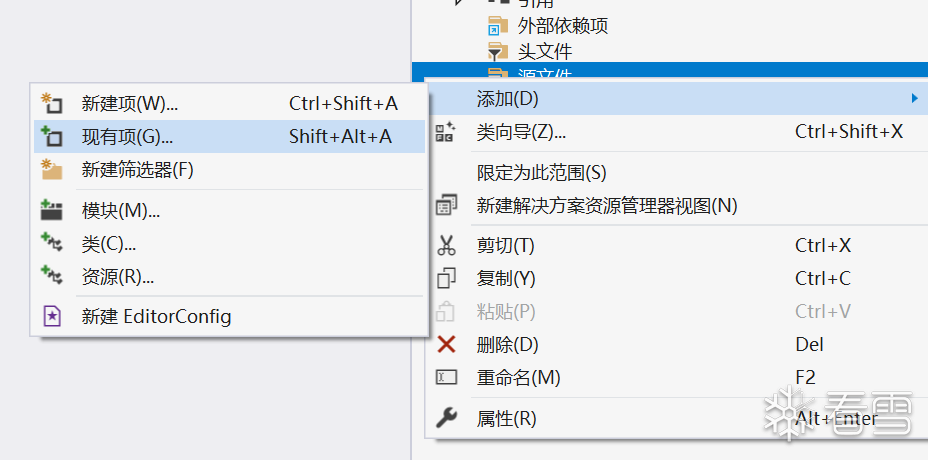Select the 头文件 folder in tree
Viewport: 928px width, 460px height.
coord(544,50)
